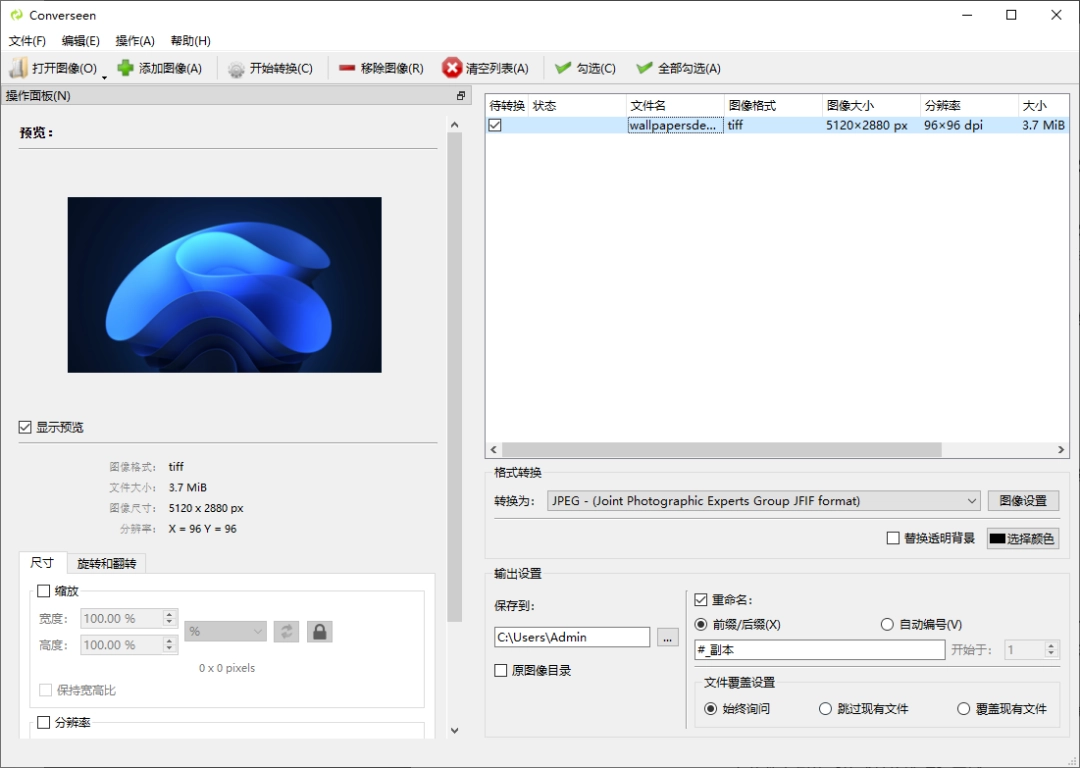Click the padlock aspect ratio lock icon

click(319, 631)
